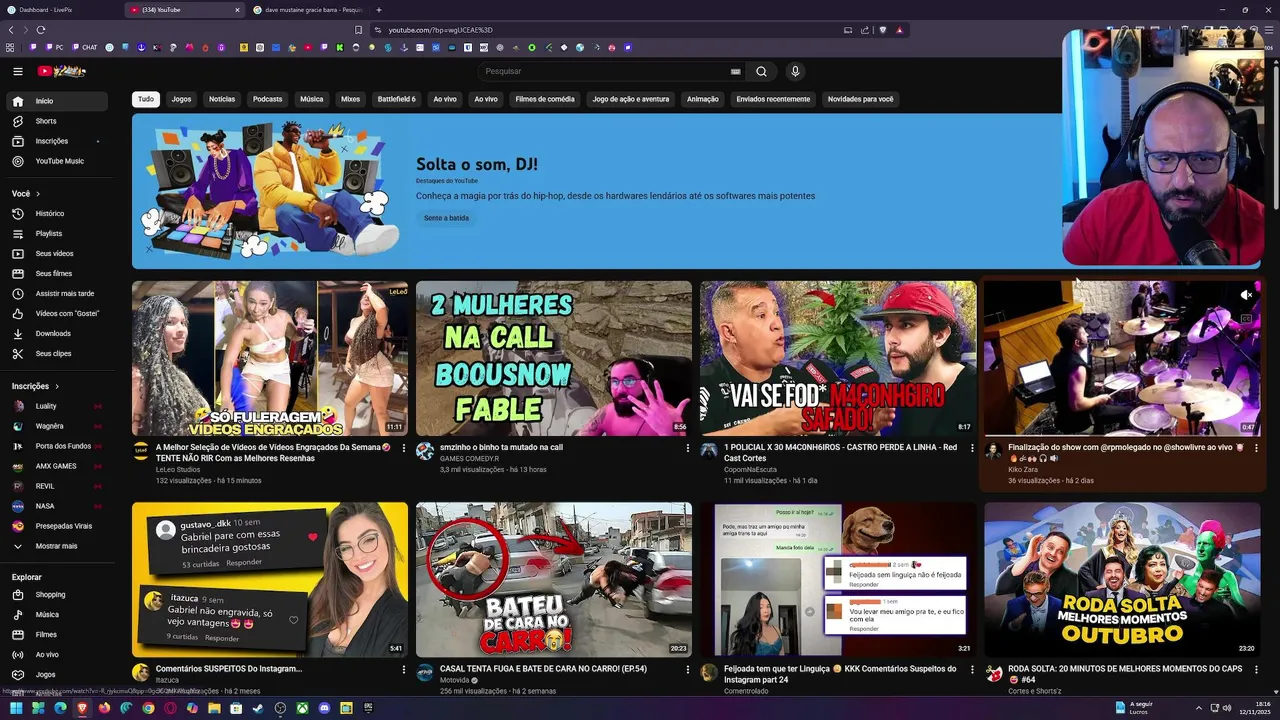1280x720 pixels.
Task: Open the Windows Start menu
Action: 16,708
